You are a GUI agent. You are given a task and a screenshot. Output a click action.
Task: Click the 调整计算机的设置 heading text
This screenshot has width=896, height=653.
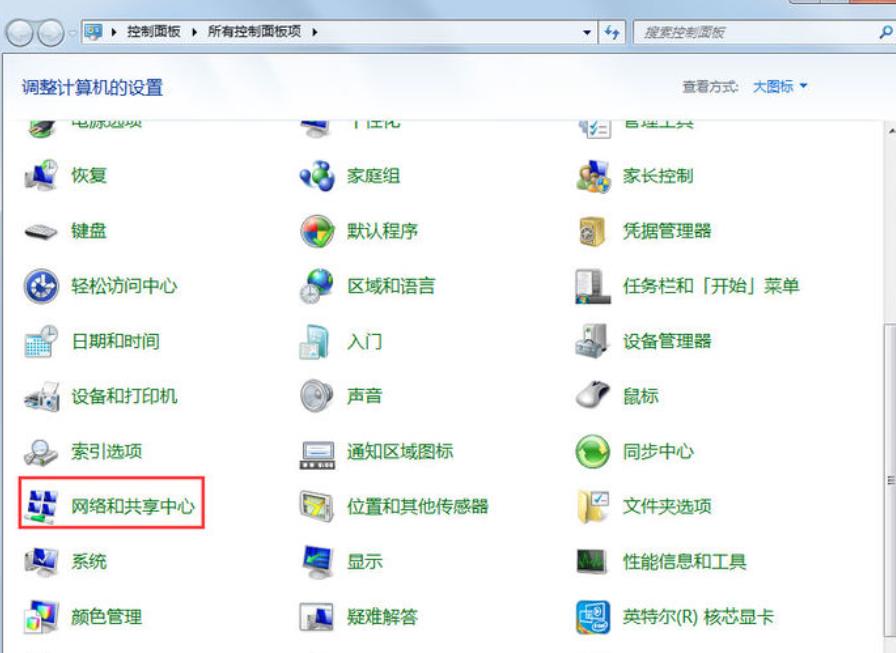93,87
